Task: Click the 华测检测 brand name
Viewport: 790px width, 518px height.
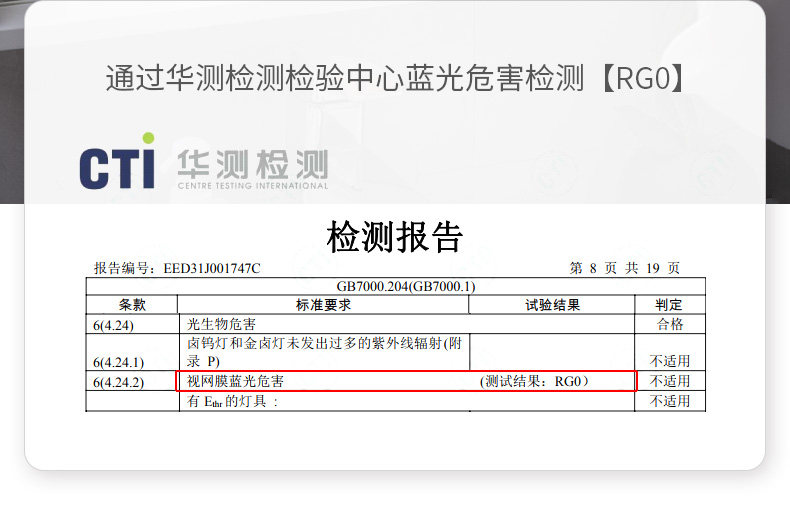Action: 253,164
